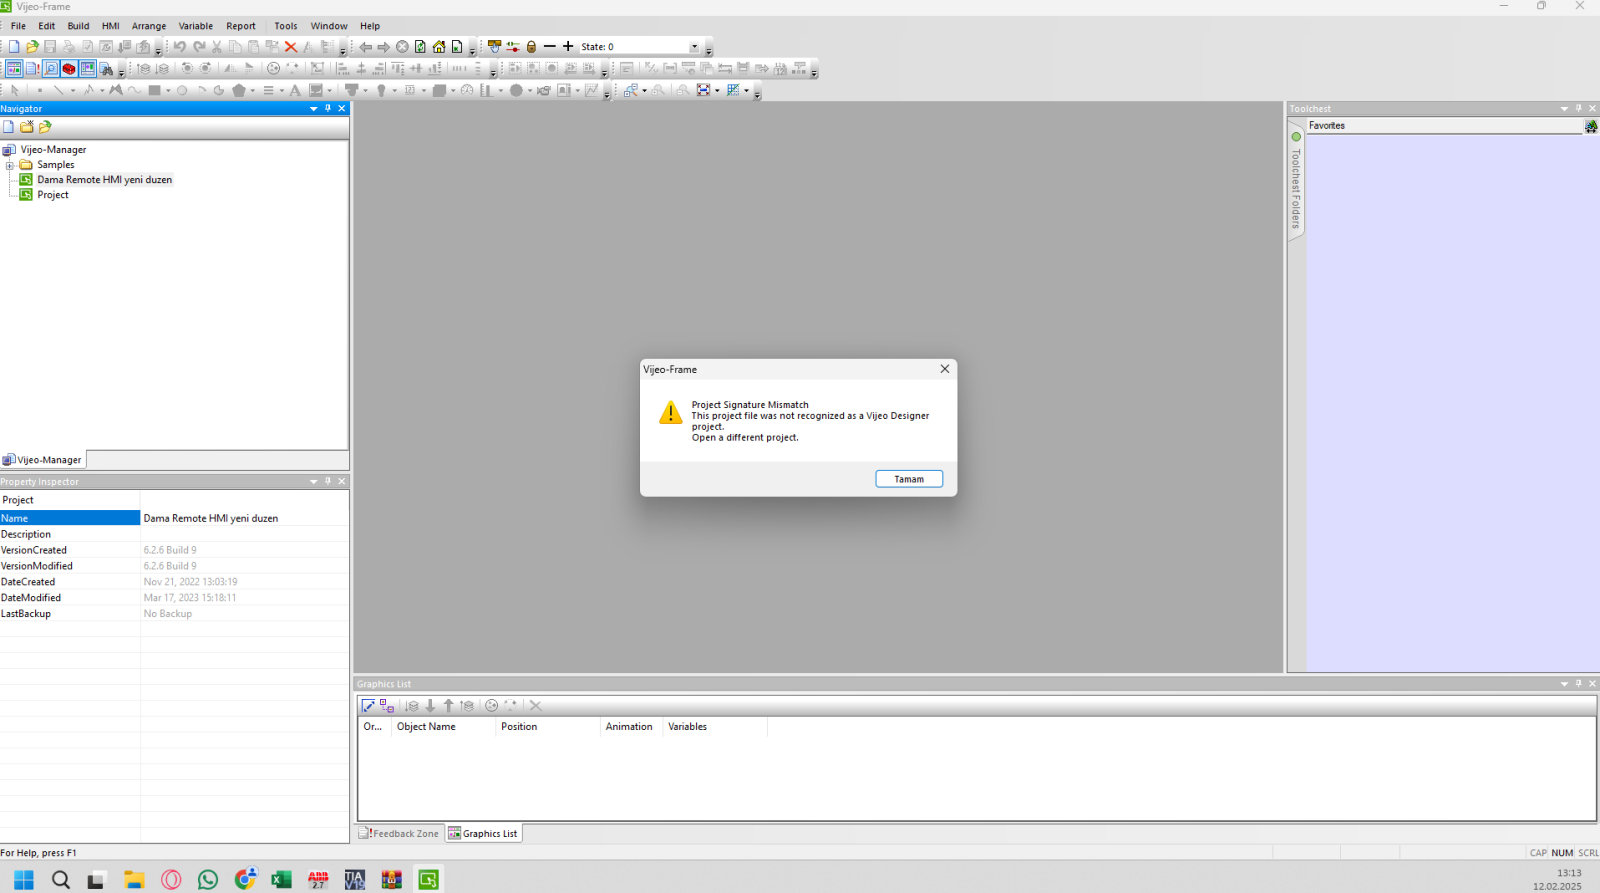The width and height of the screenshot is (1600, 893).
Task: Click the Vijeo-Manager tab at Navigator bottom
Action: coord(43,460)
